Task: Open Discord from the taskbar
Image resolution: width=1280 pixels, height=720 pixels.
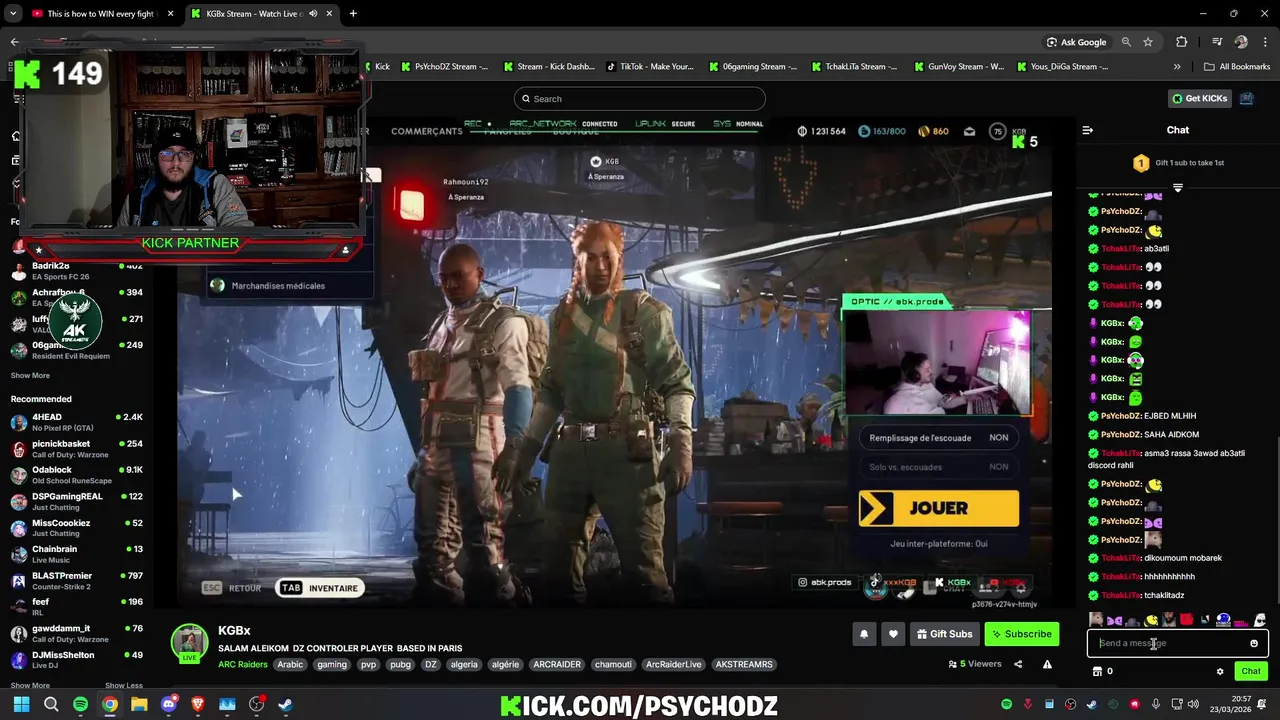Action: [168, 705]
